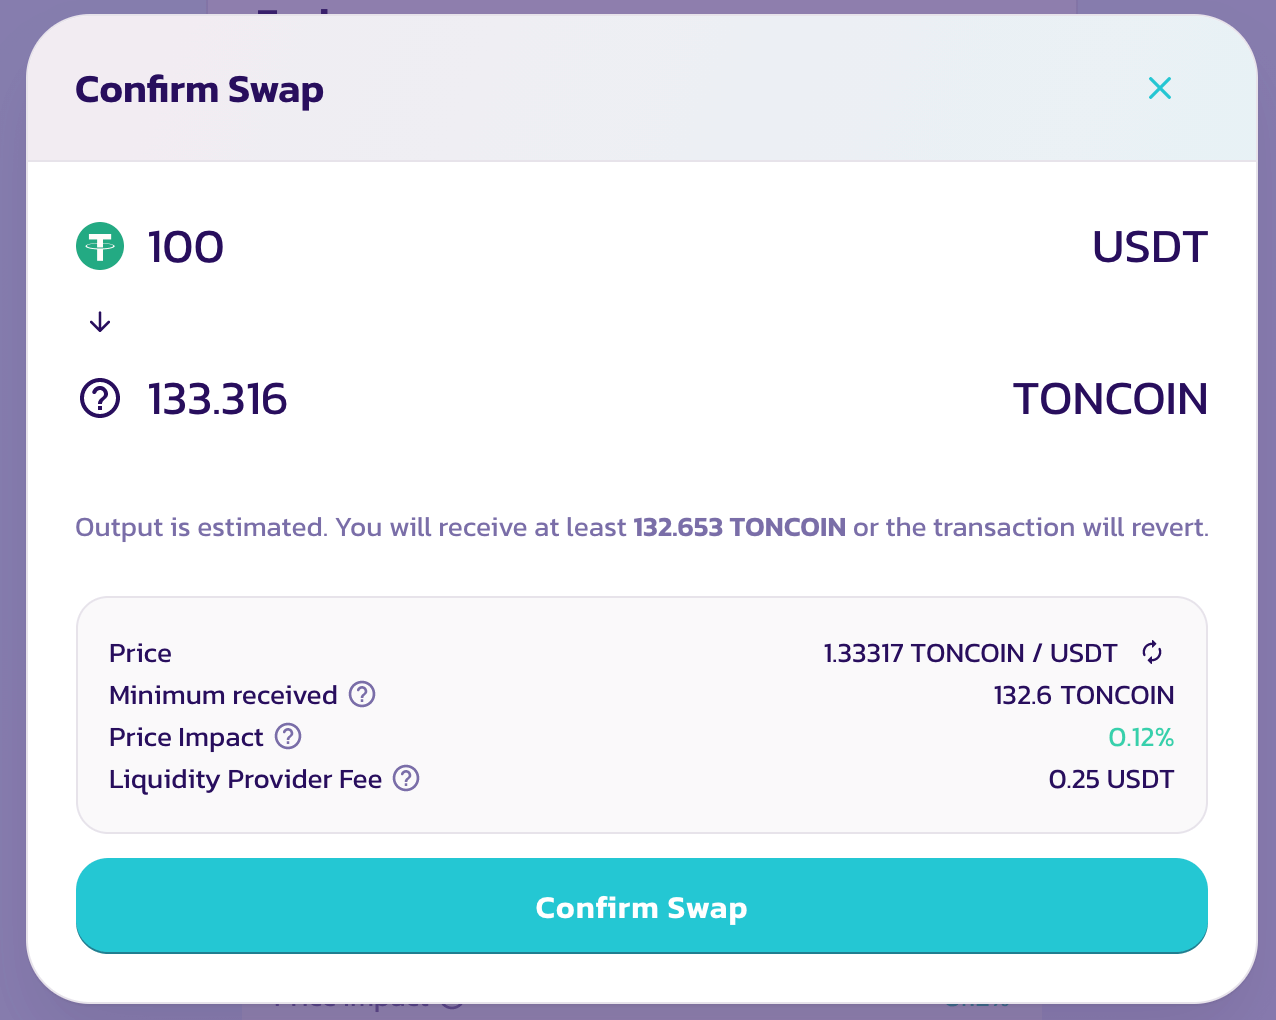Open the Minimum received help tooltip icon
1276x1020 pixels.
362,694
